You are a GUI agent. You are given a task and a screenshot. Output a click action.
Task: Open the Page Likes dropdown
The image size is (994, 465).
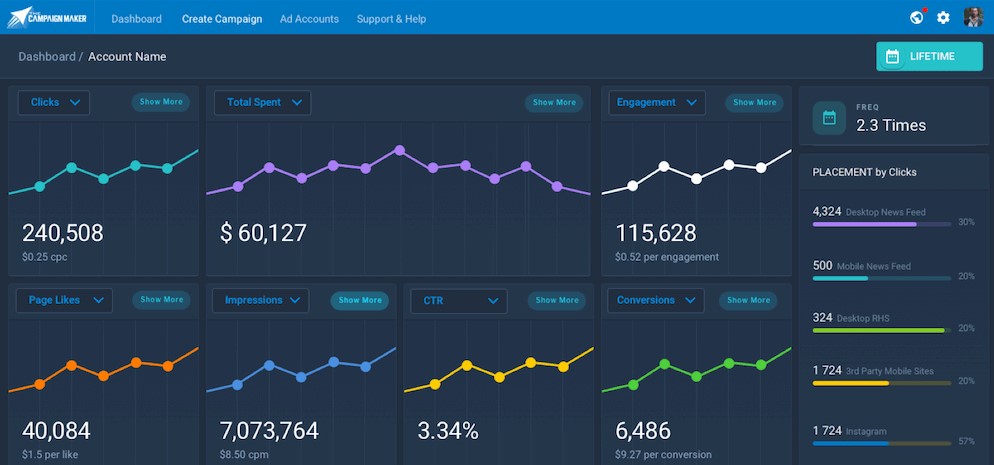[x=65, y=300]
